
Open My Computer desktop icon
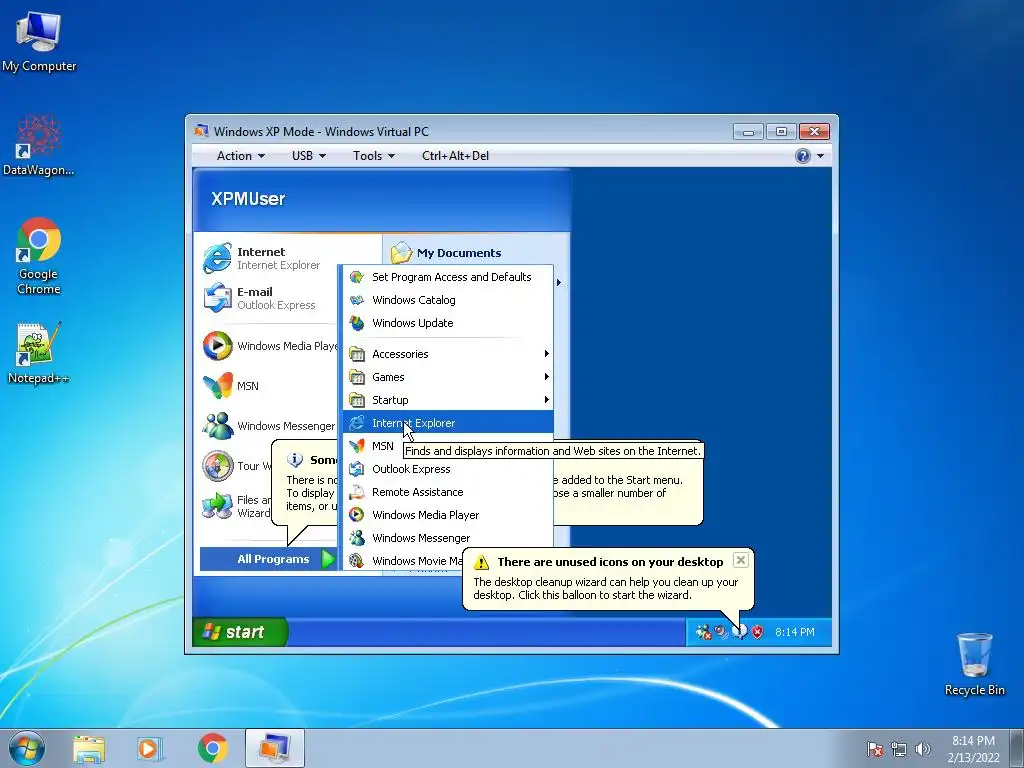[x=39, y=40]
